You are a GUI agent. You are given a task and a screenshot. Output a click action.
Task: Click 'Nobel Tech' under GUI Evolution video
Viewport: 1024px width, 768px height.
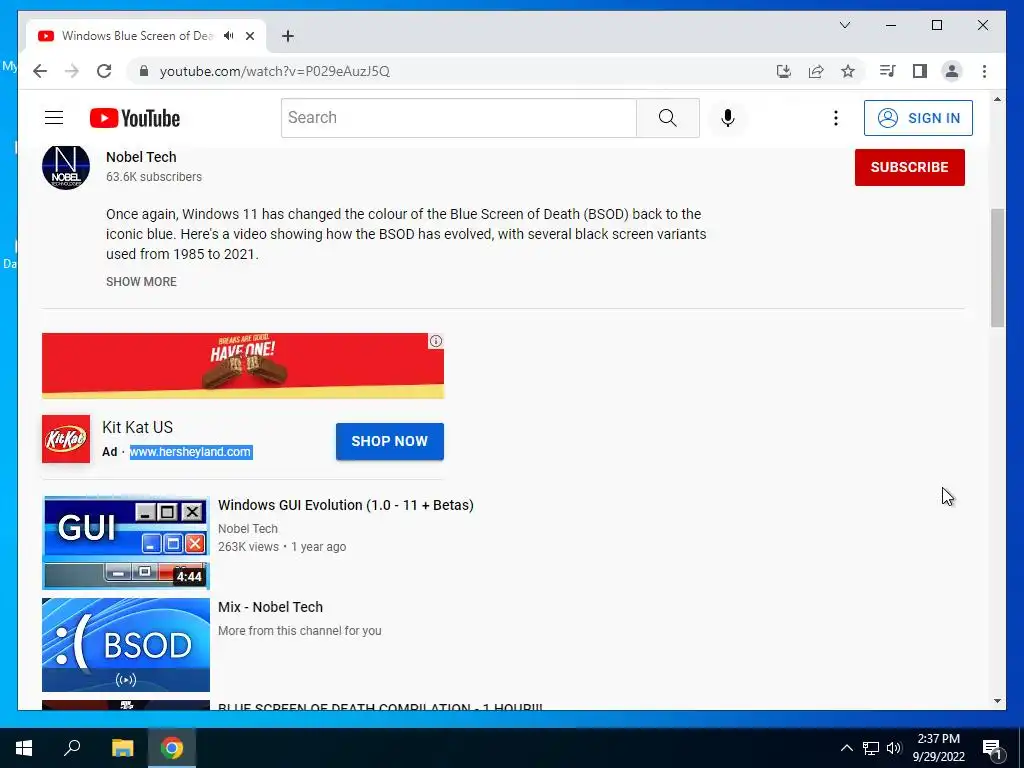click(x=248, y=529)
